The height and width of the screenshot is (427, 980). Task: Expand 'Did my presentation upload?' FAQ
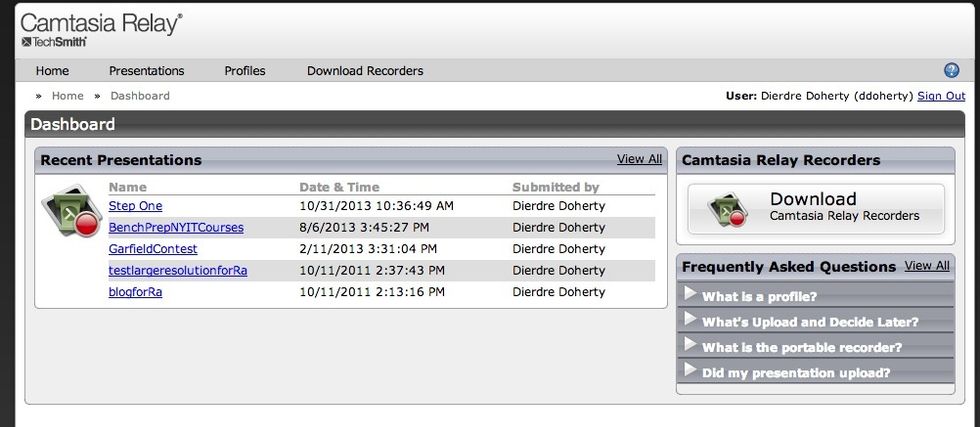[796, 373]
